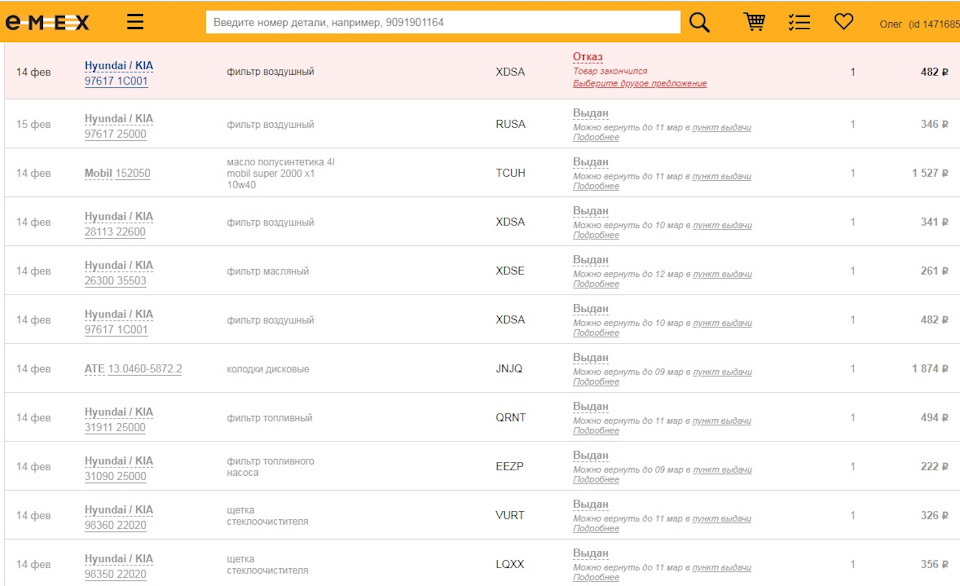
Task: Open ATE 13.0460-5872.2 part link
Action: (133, 369)
